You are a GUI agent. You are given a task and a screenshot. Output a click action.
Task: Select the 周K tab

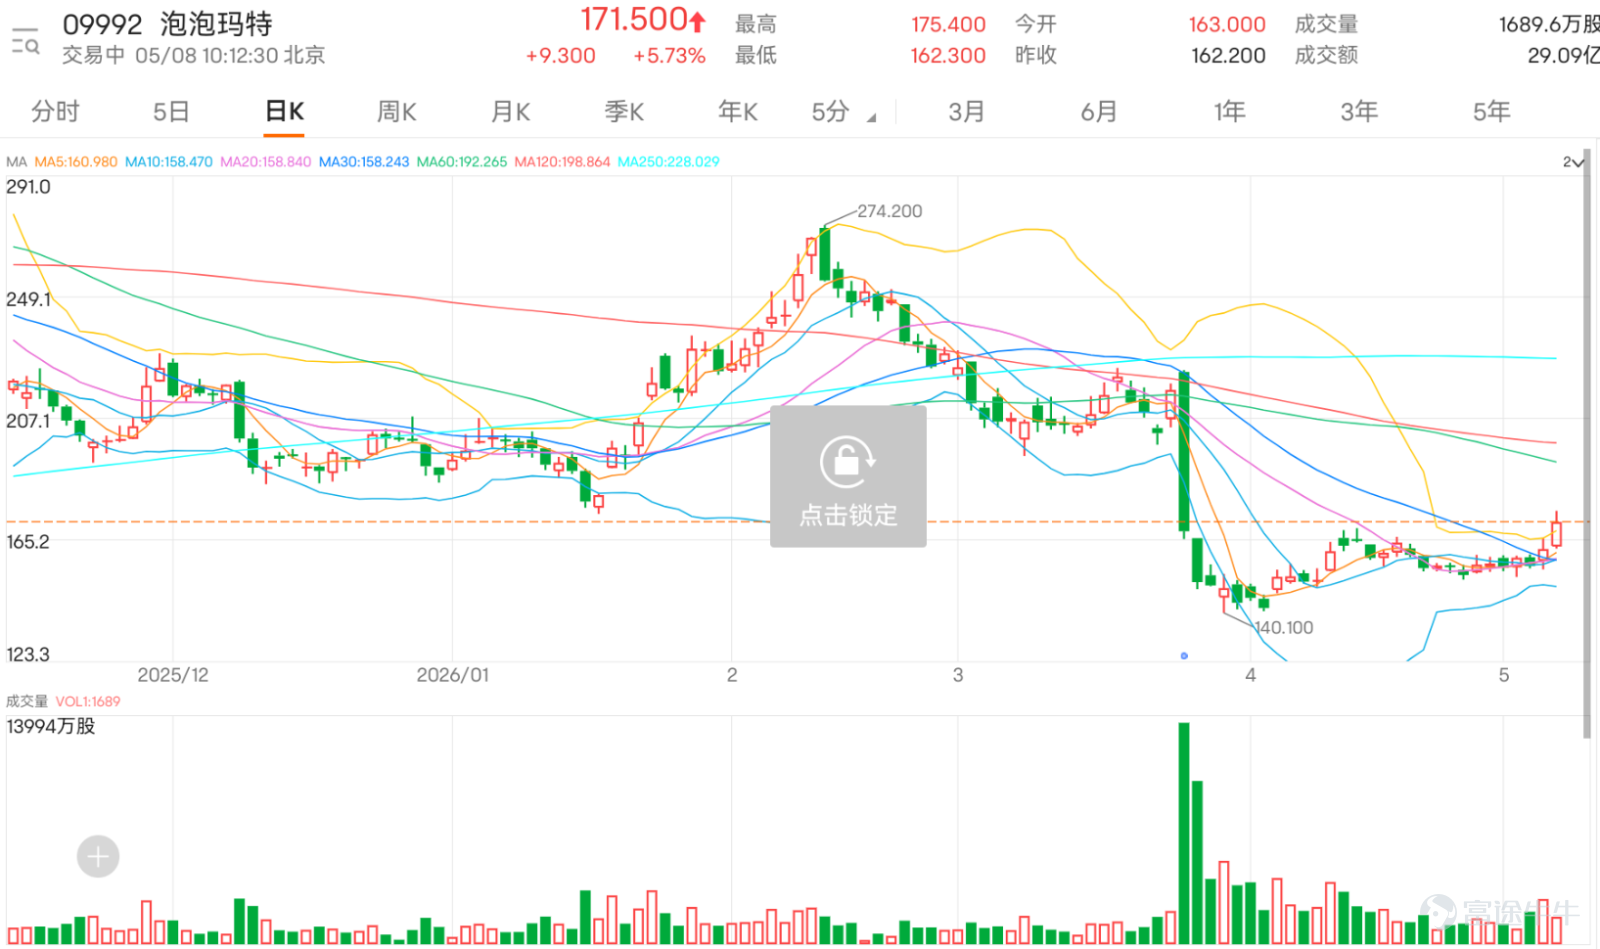tap(396, 111)
